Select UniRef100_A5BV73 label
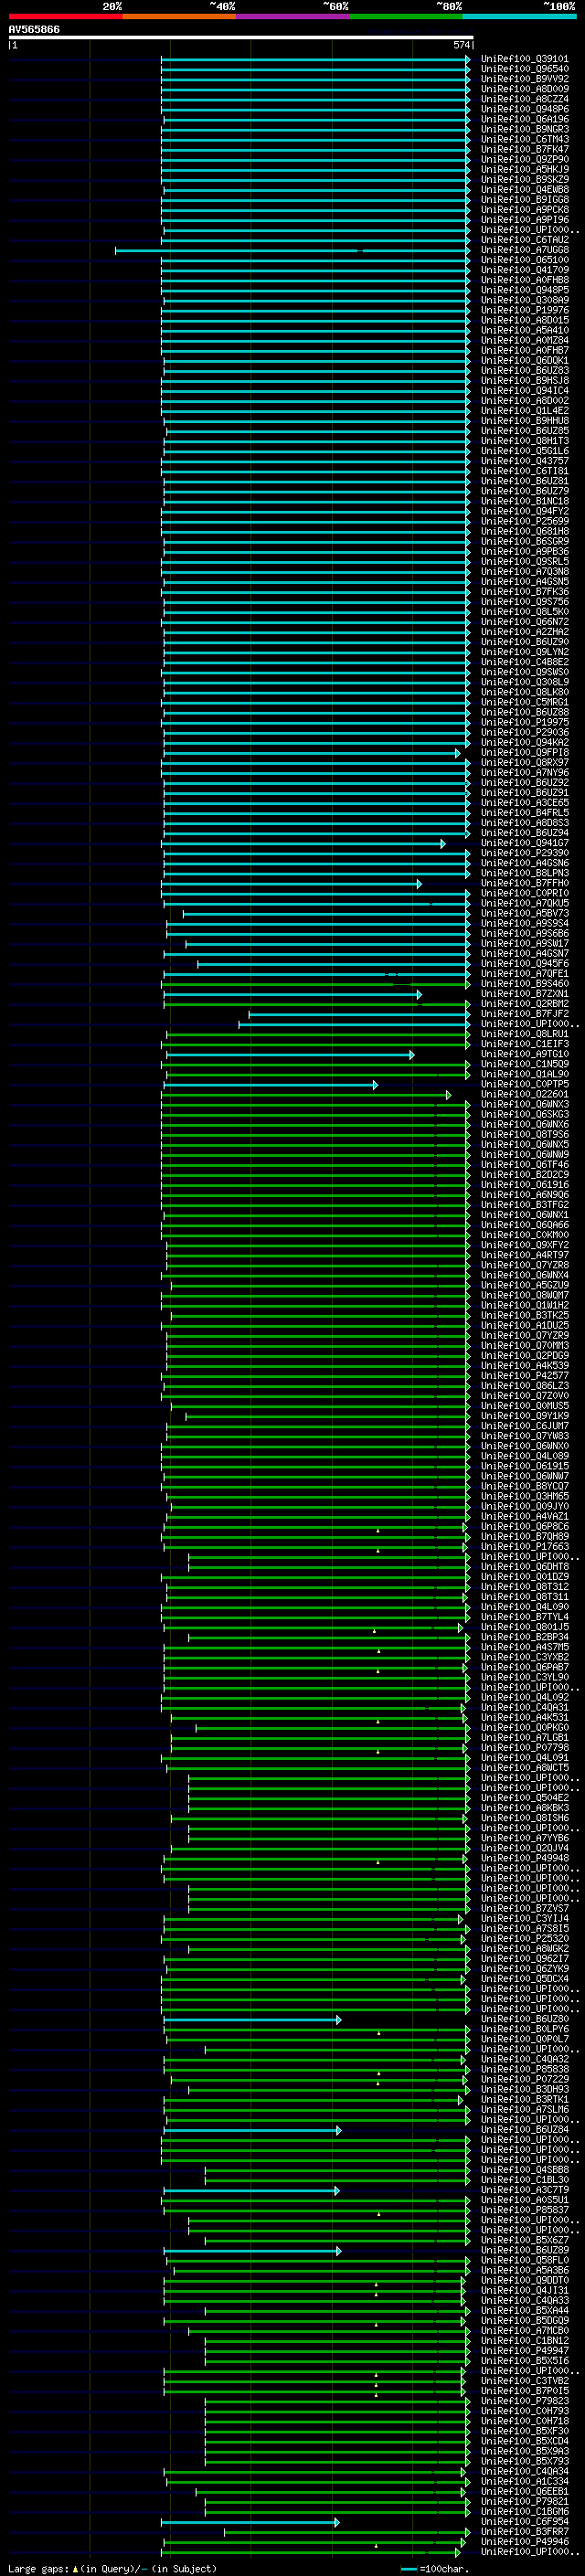Viewport: 585px width, 2576px height. [525, 913]
